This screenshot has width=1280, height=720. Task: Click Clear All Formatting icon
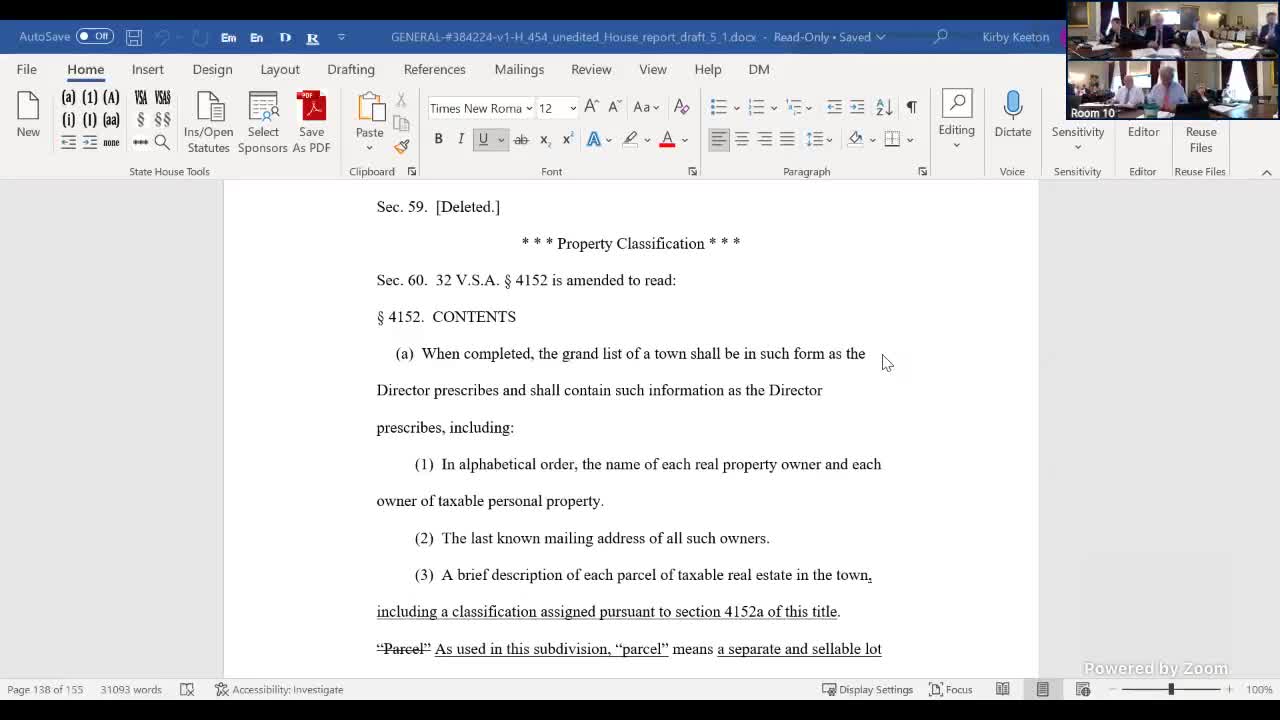coord(681,107)
